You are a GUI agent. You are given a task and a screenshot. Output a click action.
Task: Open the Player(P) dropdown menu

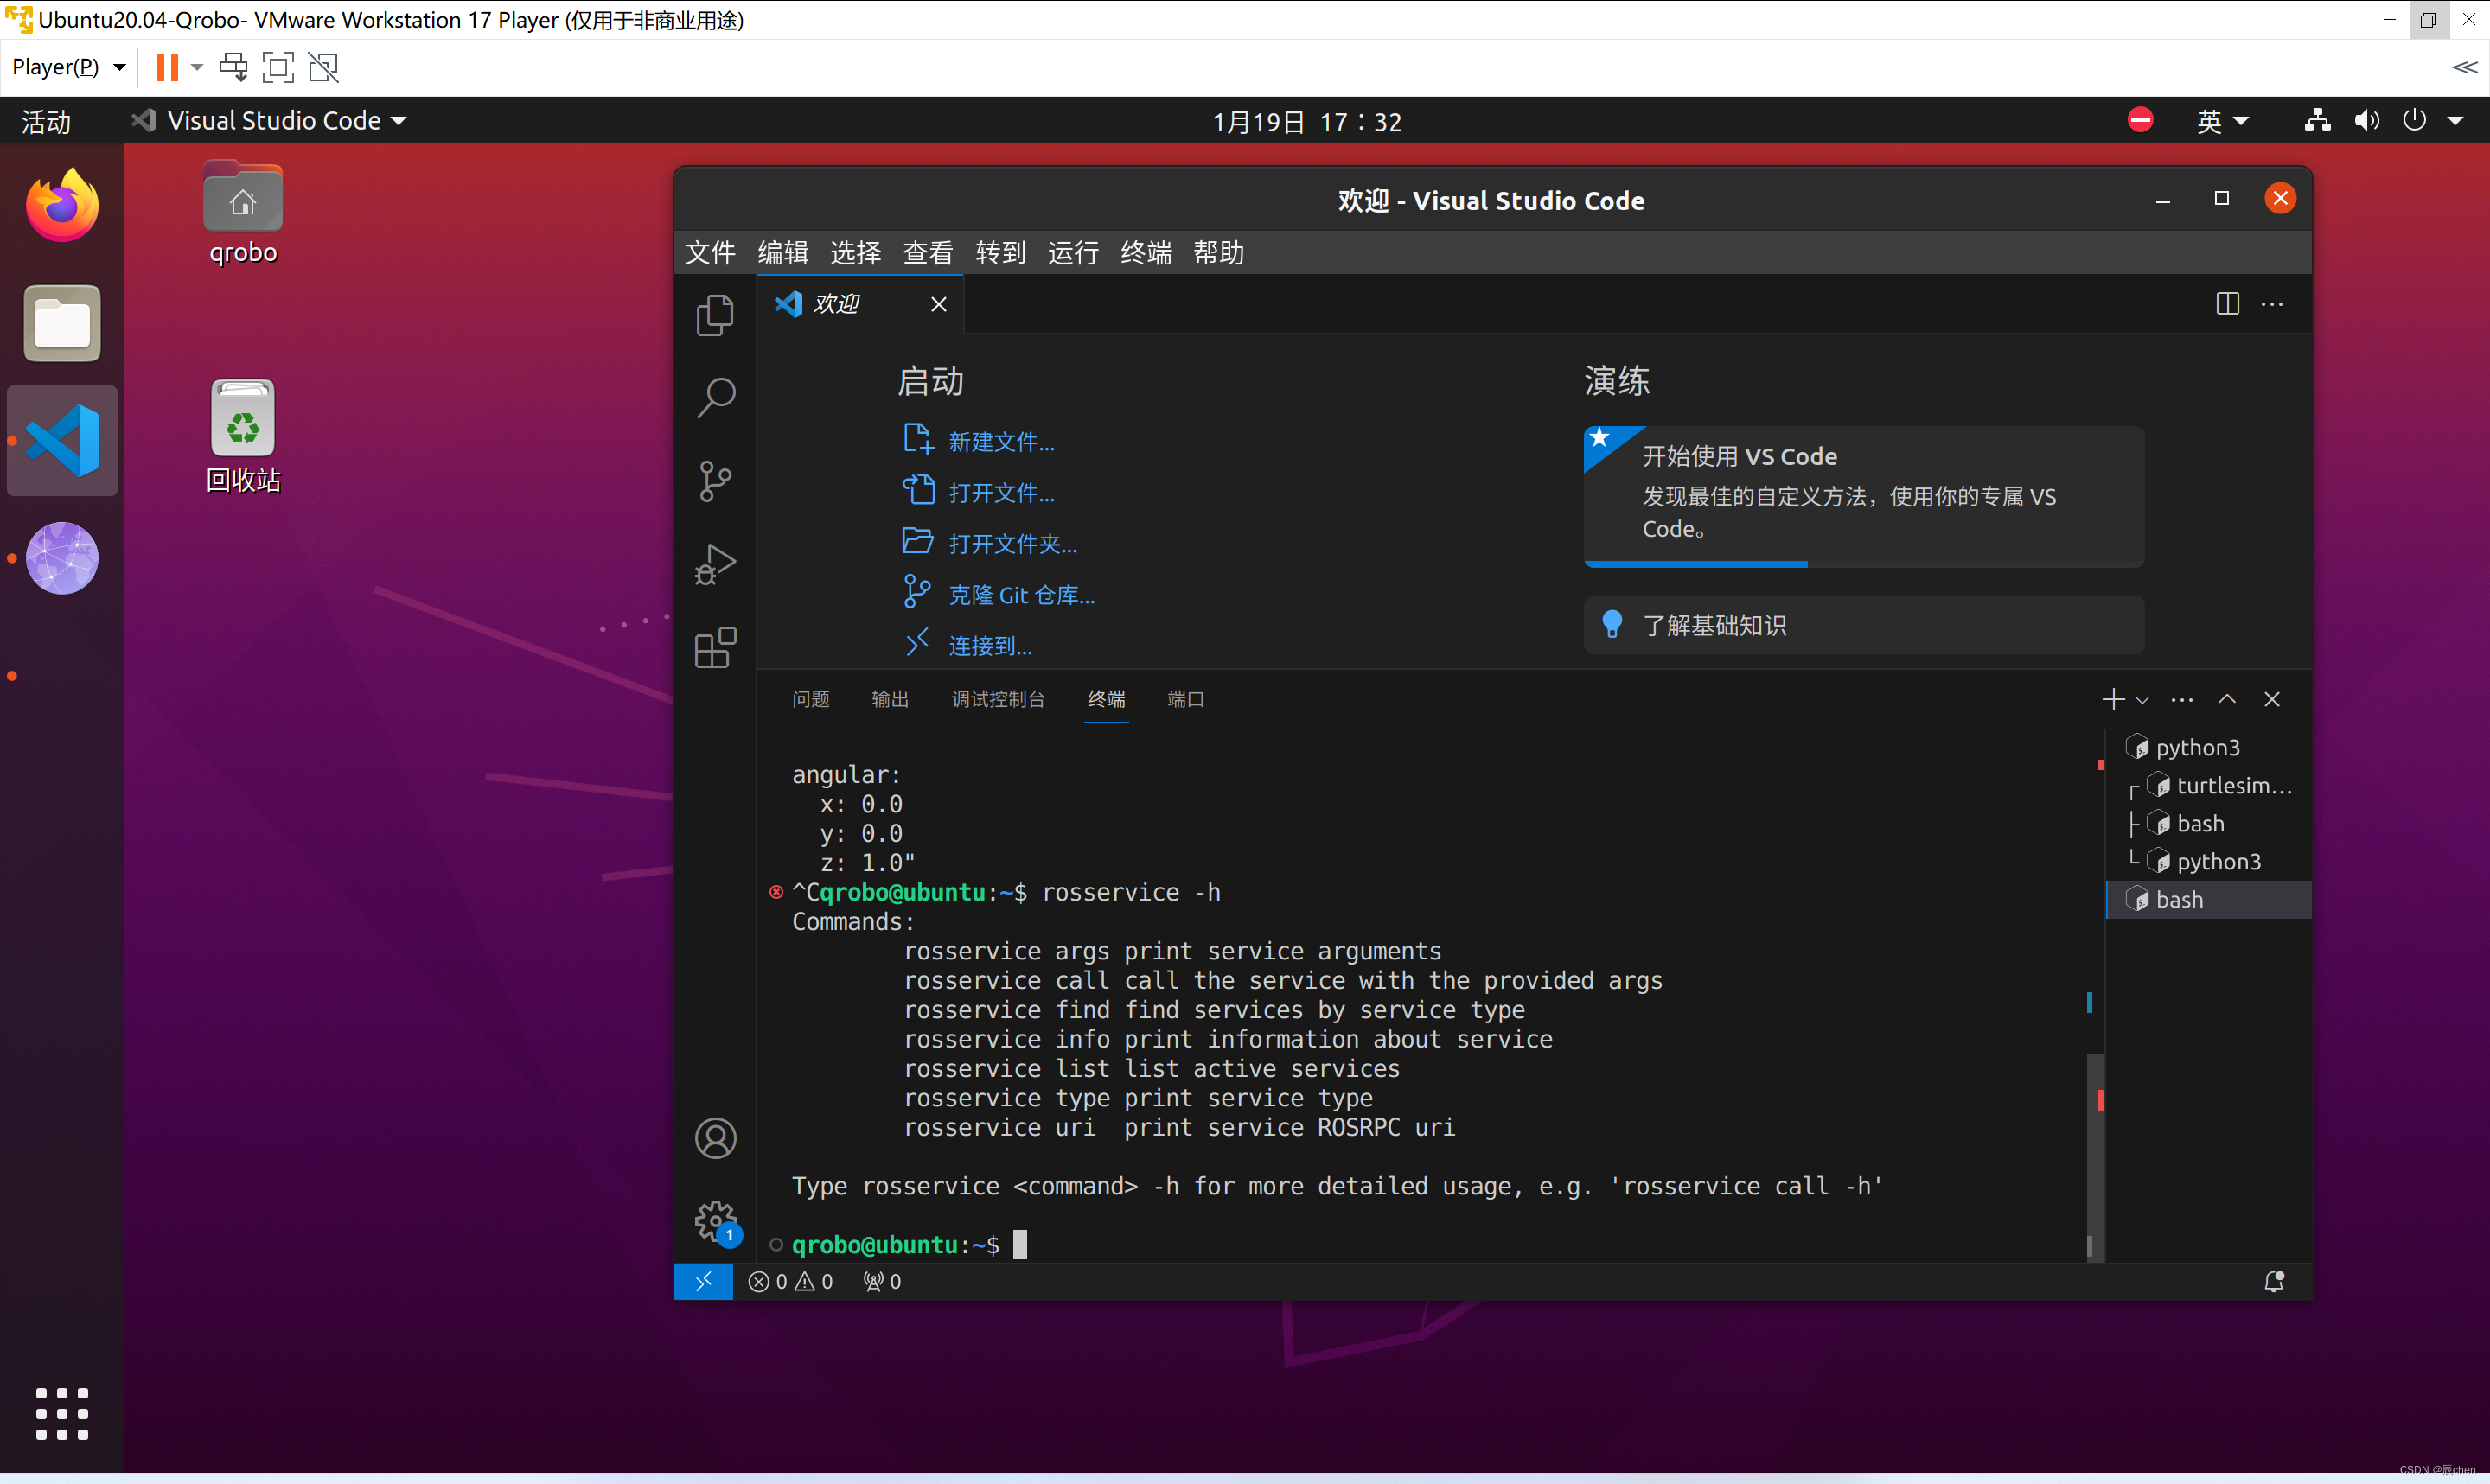point(68,67)
